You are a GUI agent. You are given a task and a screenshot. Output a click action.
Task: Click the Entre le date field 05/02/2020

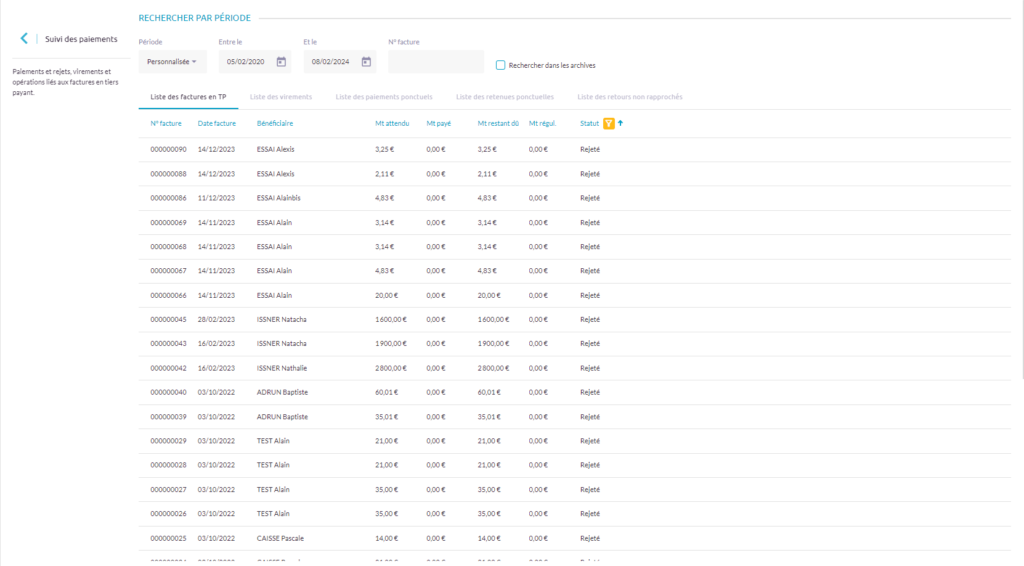pyautogui.click(x=246, y=62)
